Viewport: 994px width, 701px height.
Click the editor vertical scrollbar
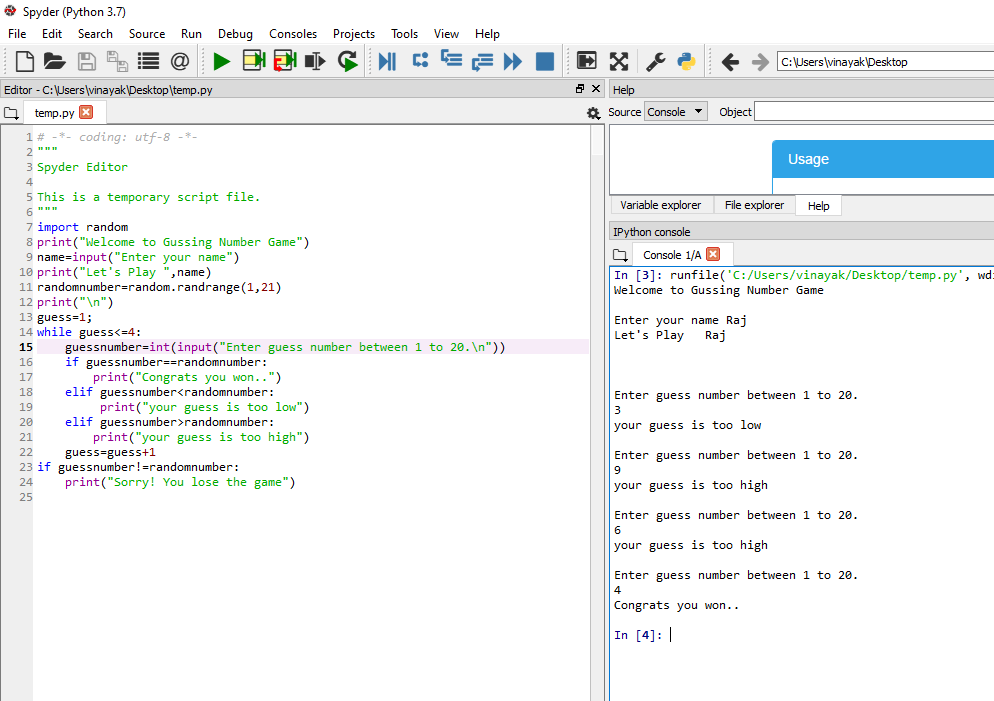click(x=597, y=412)
